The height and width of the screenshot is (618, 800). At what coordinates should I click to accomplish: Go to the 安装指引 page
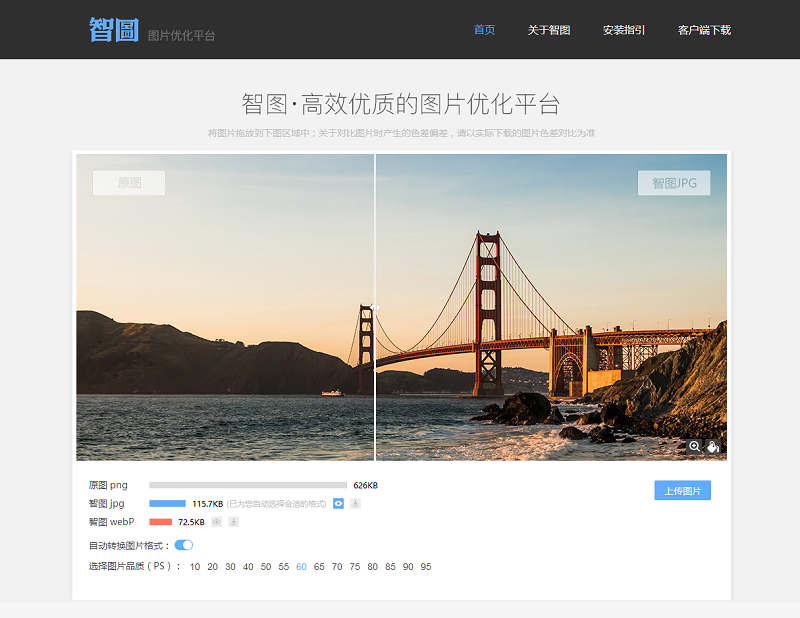coord(624,30)
